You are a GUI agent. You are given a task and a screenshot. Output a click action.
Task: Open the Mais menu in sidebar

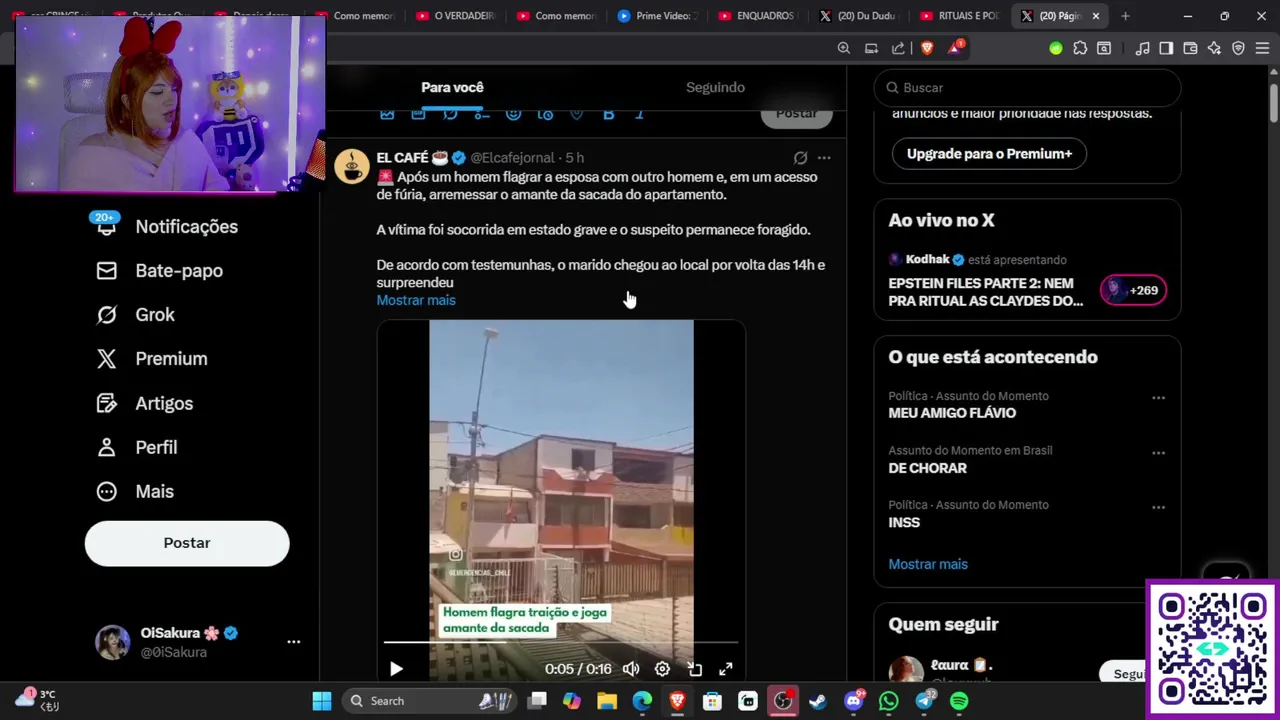(x=134, y=491)
